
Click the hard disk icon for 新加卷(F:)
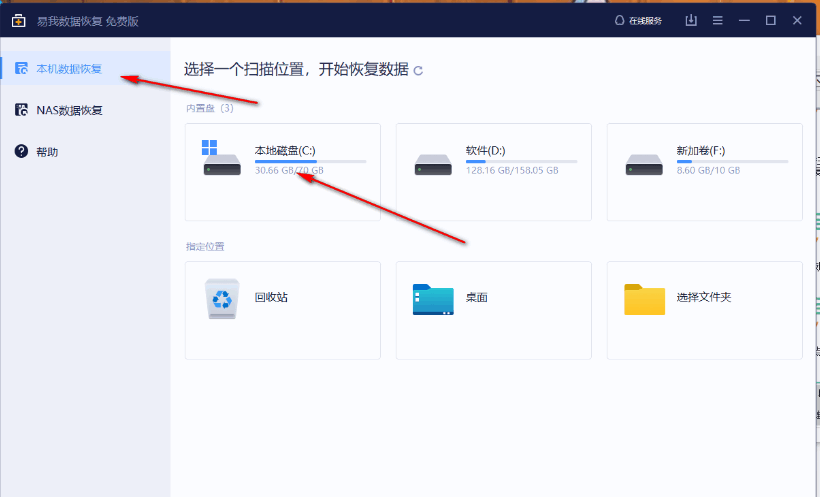tap(644, 164)
